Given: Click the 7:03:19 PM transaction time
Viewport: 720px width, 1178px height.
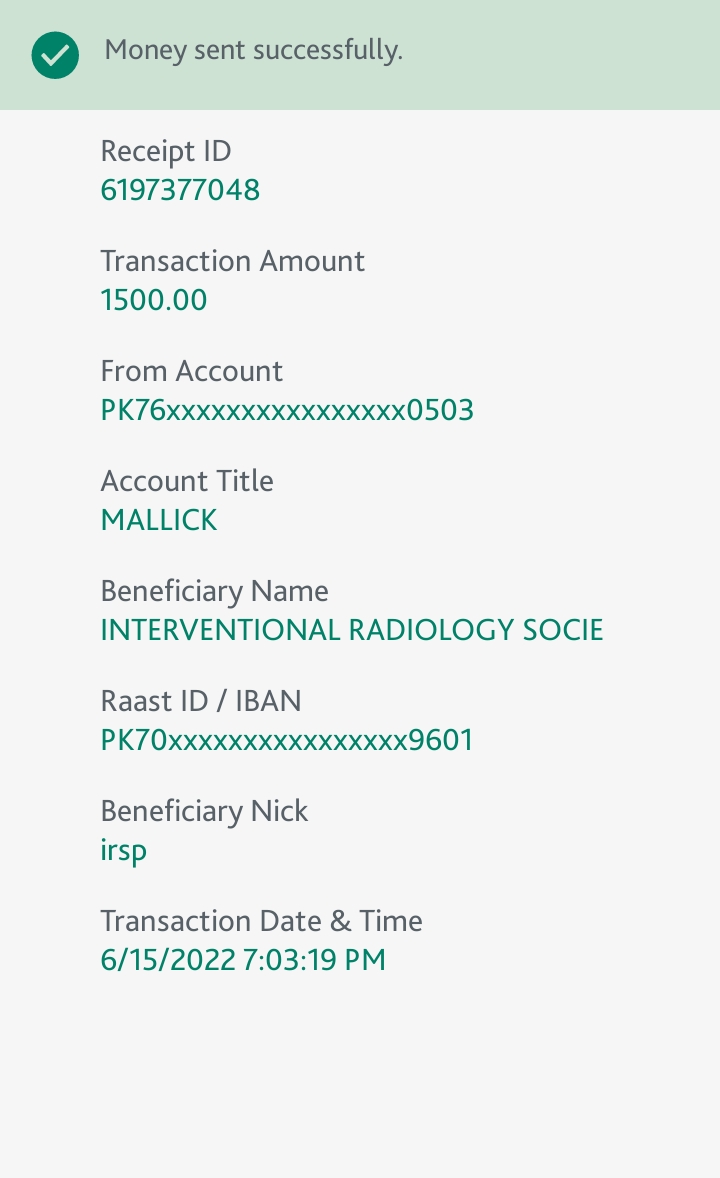Looking at the screenshot, I should (x=314, y=960).
